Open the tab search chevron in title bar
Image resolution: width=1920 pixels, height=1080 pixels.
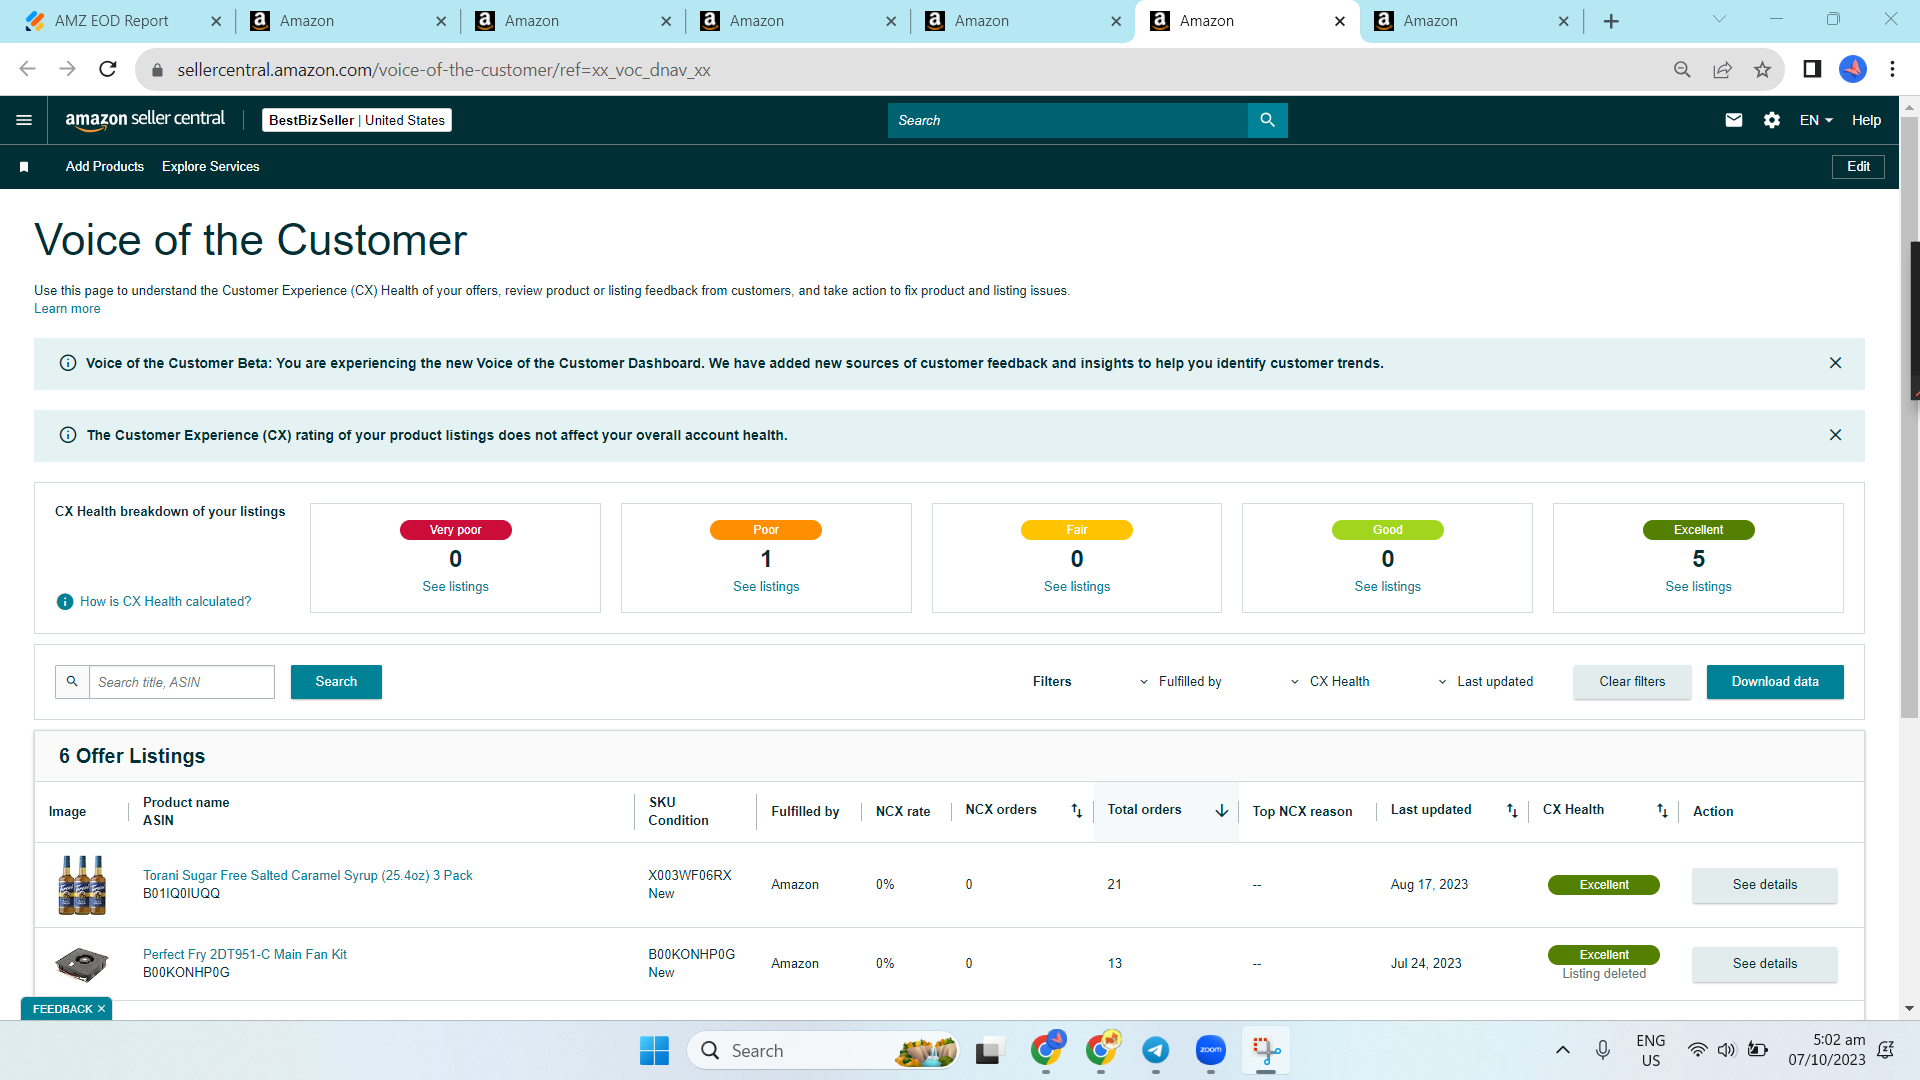(1719, 19)
